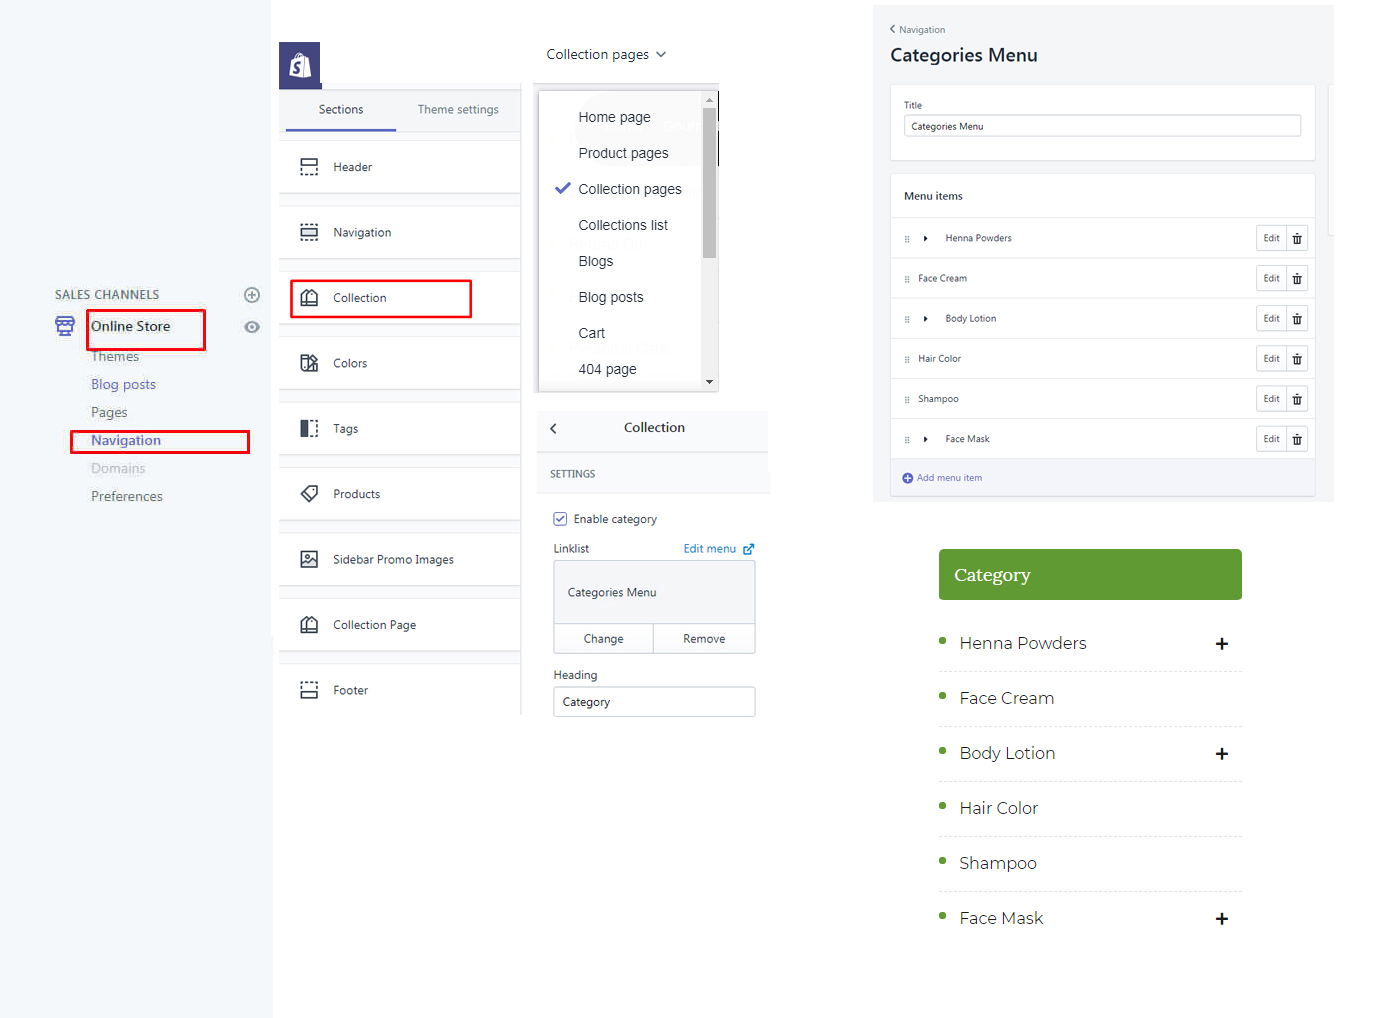Delete the Henna Powders menu item
This screenshot has width=1385, height=1018.
pyautogui.click(x=1297, y=239)
